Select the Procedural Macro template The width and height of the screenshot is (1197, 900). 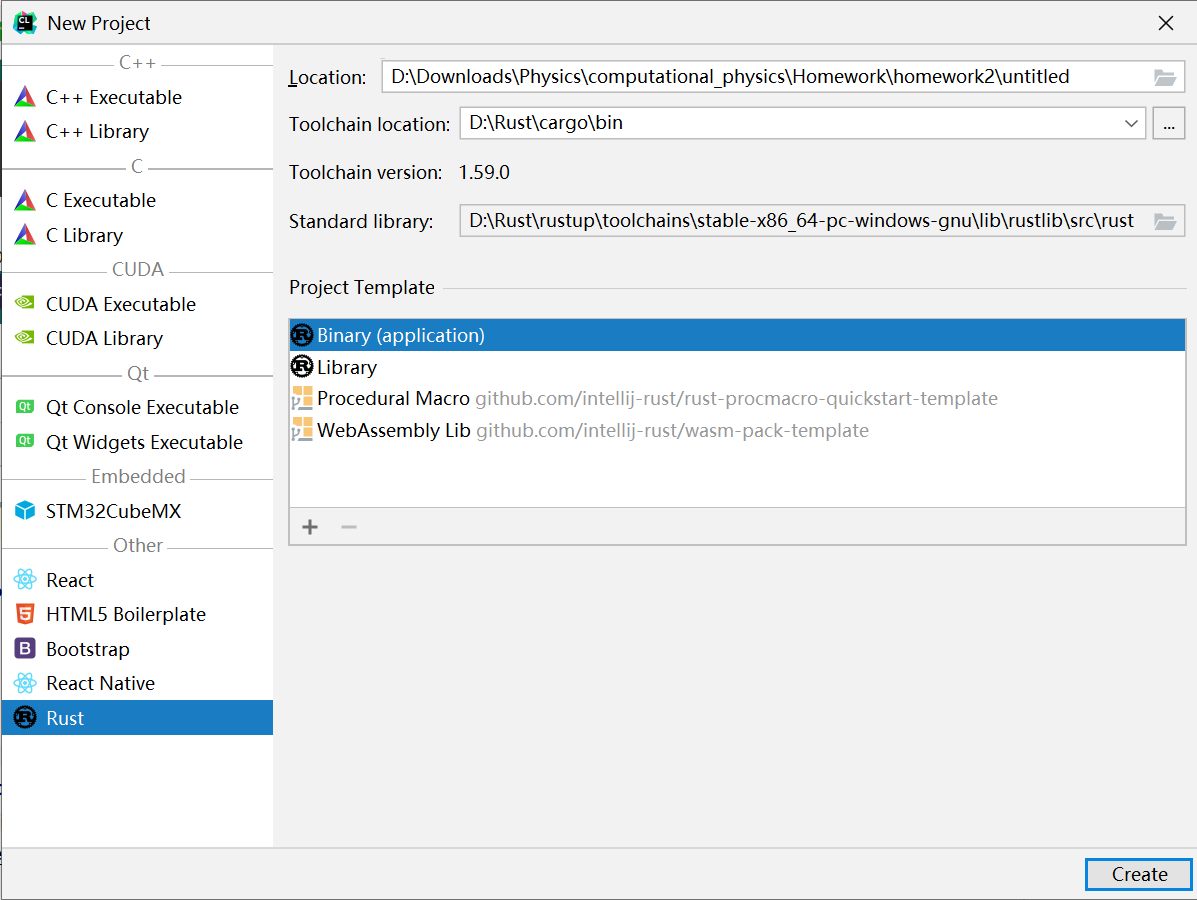(x=737, y=398)
